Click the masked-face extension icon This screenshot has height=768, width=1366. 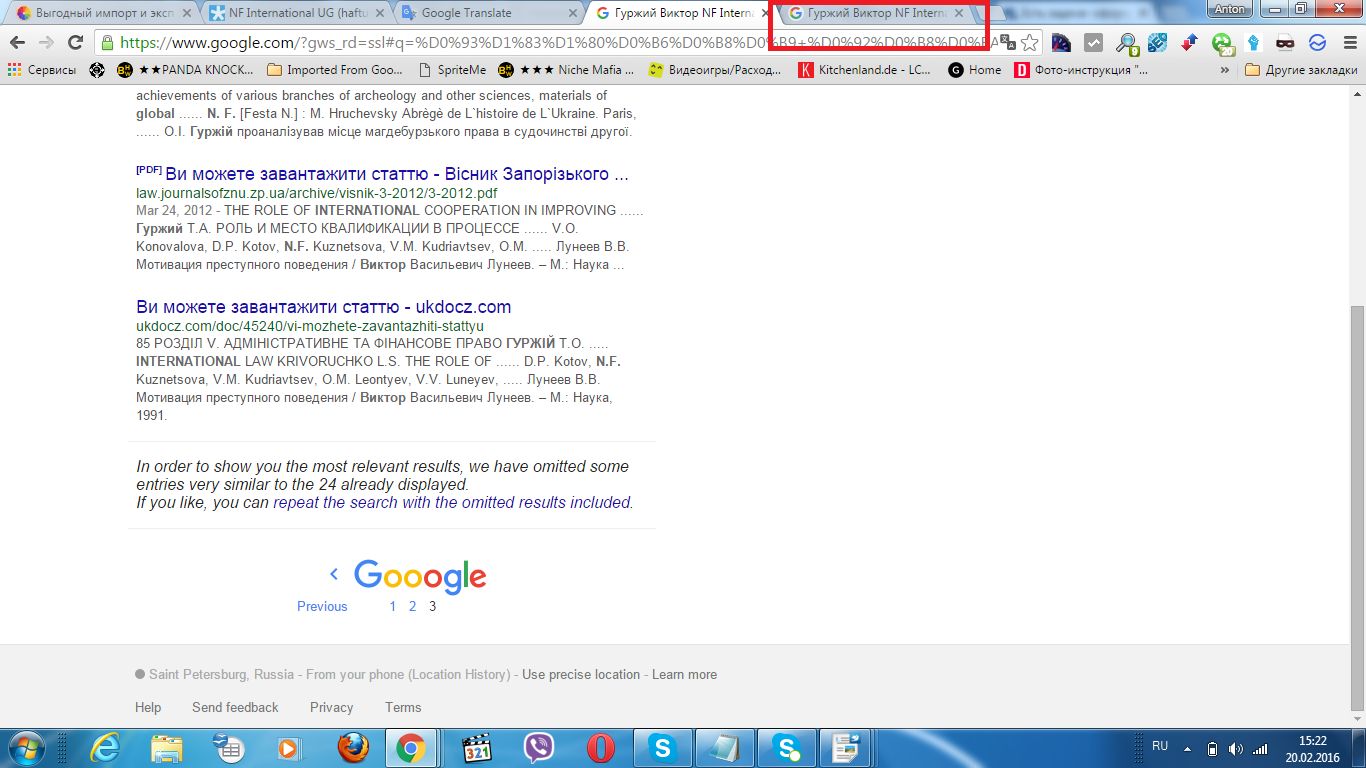point(1285,43)
